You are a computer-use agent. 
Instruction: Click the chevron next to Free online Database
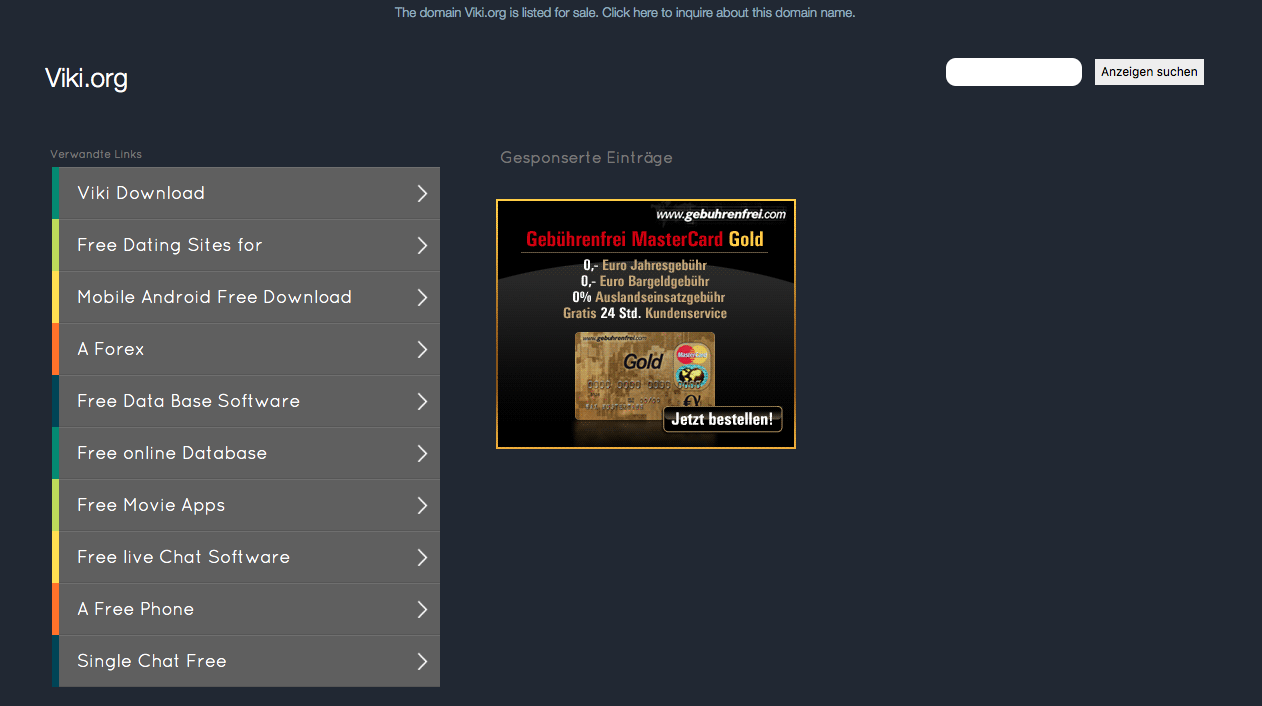(422, 454)
